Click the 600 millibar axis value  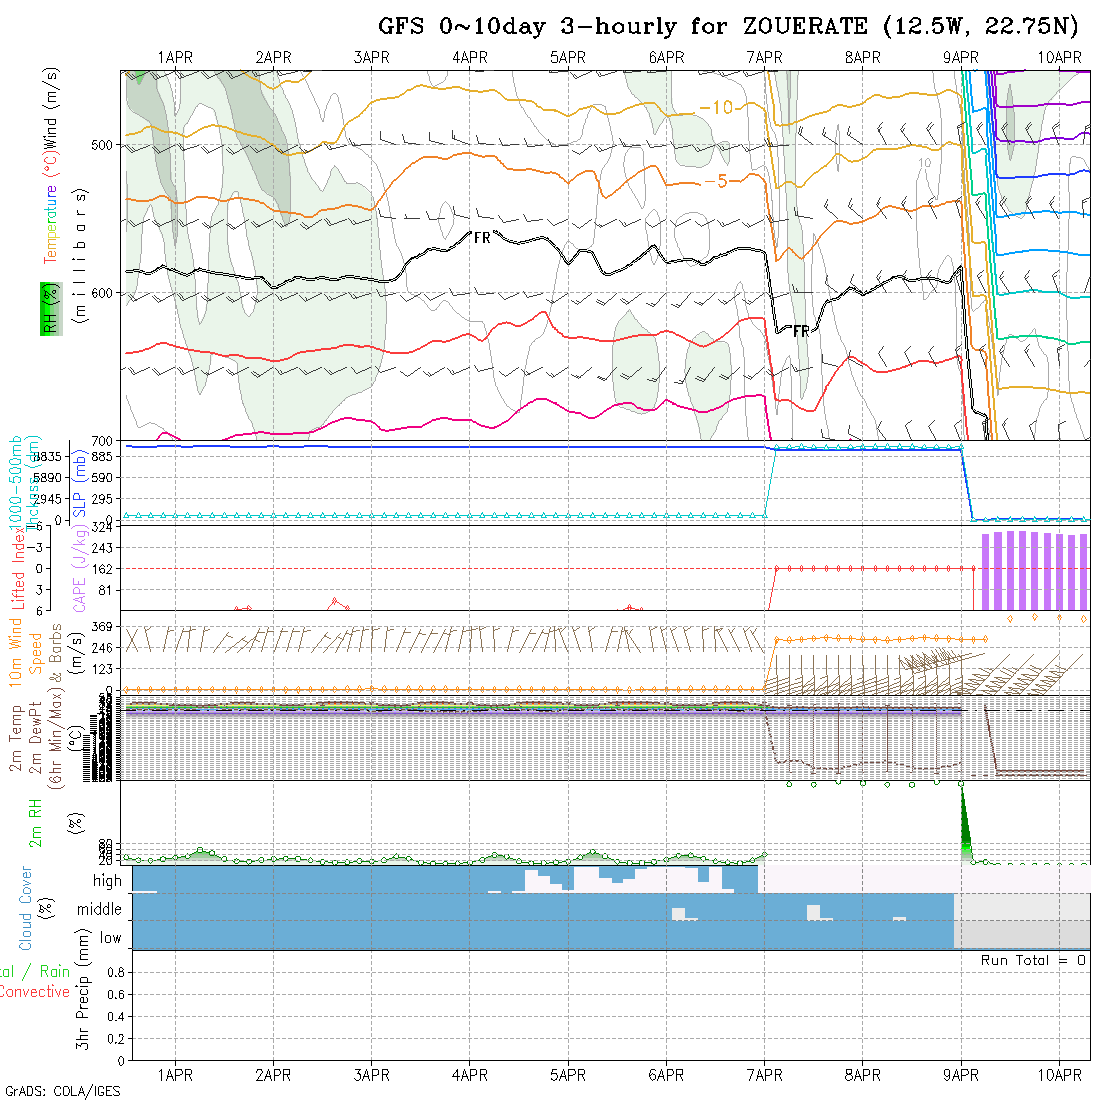pos(102,293)
